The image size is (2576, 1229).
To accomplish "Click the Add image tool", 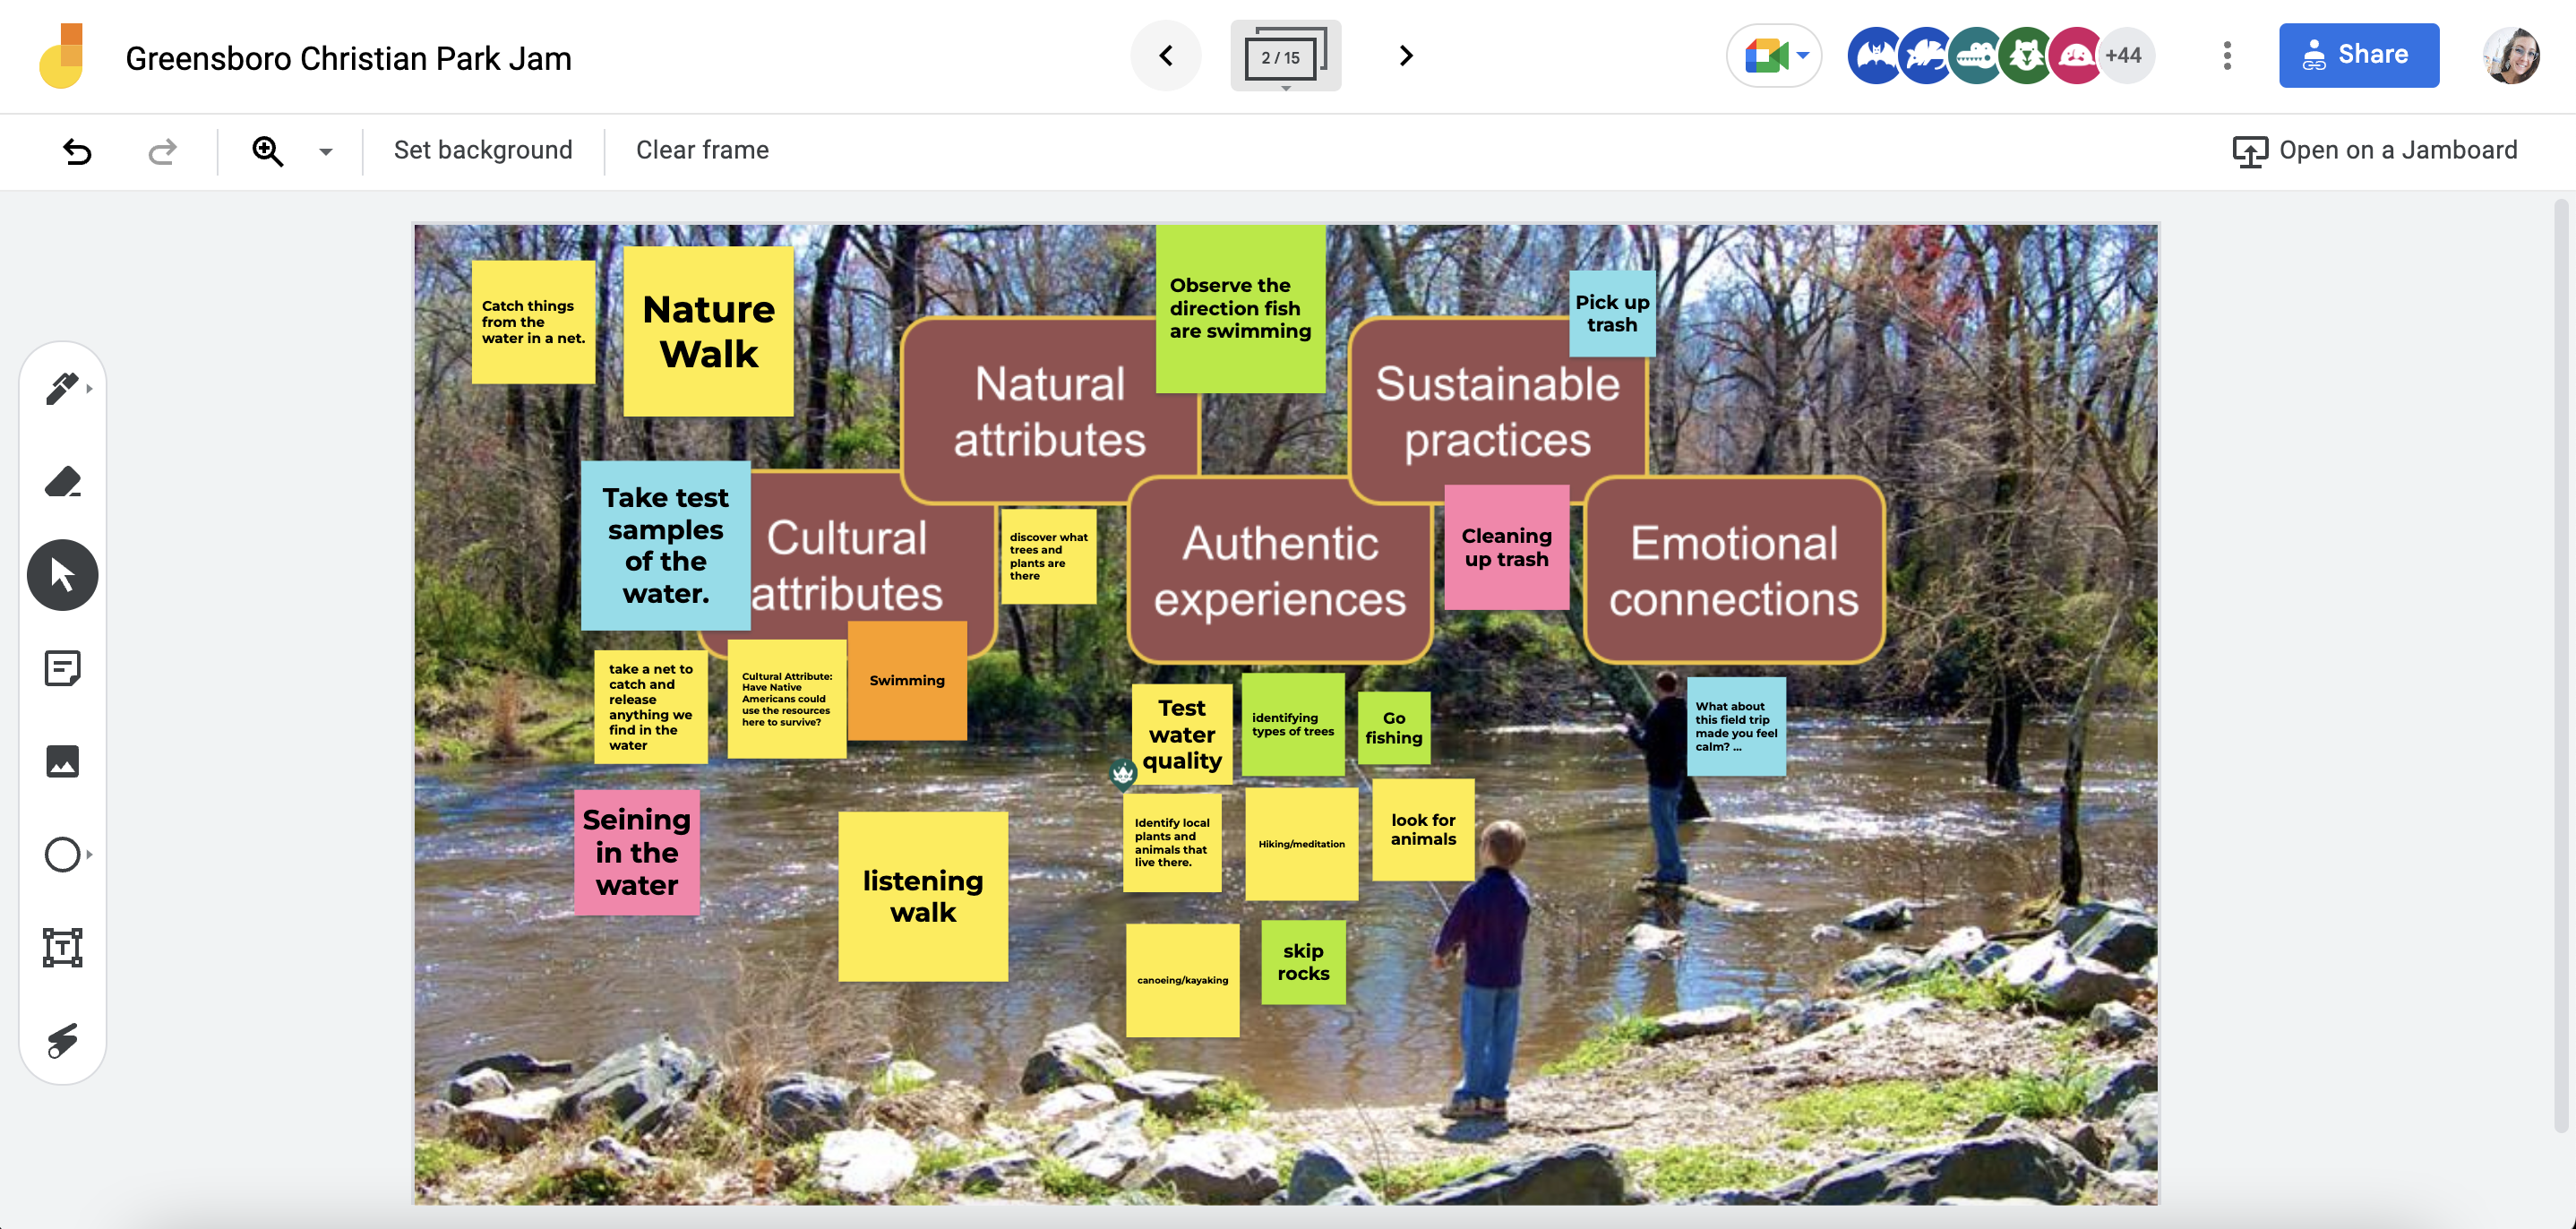I will point(62,762).
